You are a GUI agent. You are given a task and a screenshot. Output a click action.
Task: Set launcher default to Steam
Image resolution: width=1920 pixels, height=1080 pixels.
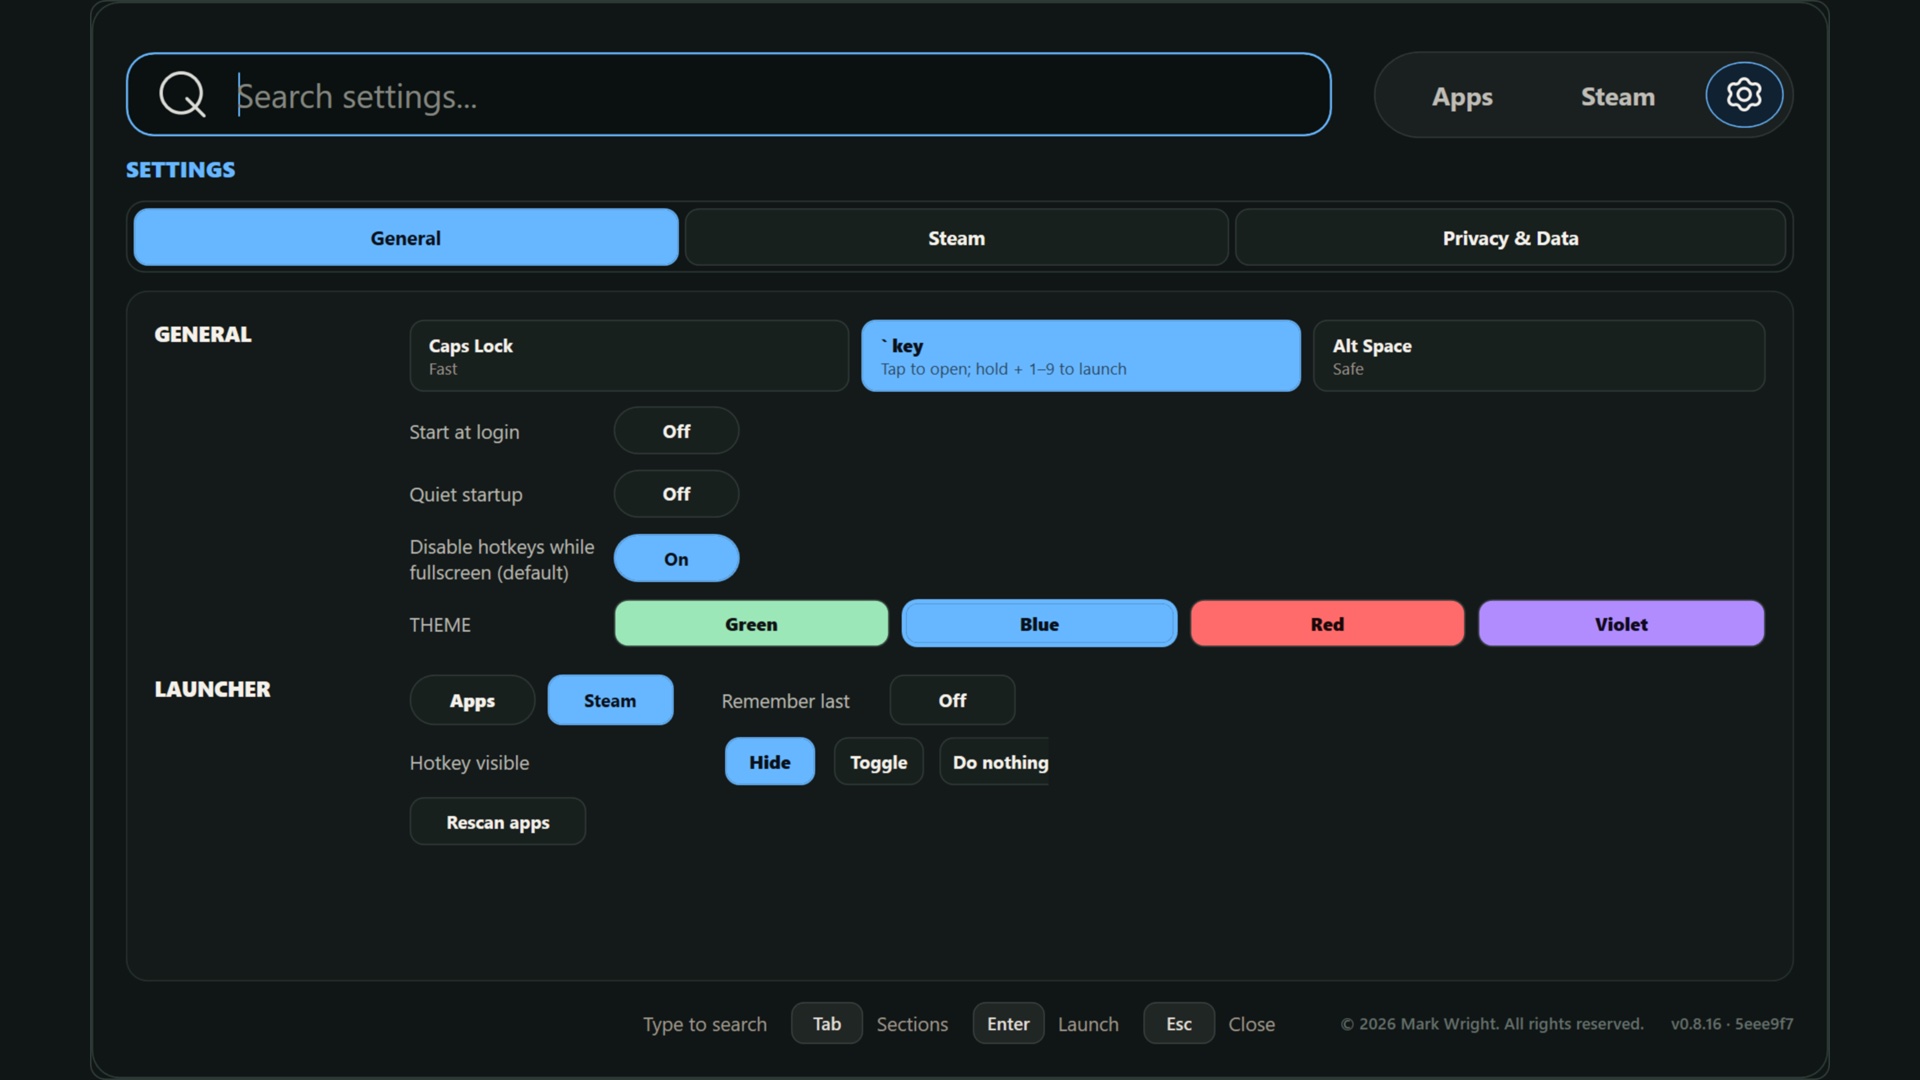point(610,700)
